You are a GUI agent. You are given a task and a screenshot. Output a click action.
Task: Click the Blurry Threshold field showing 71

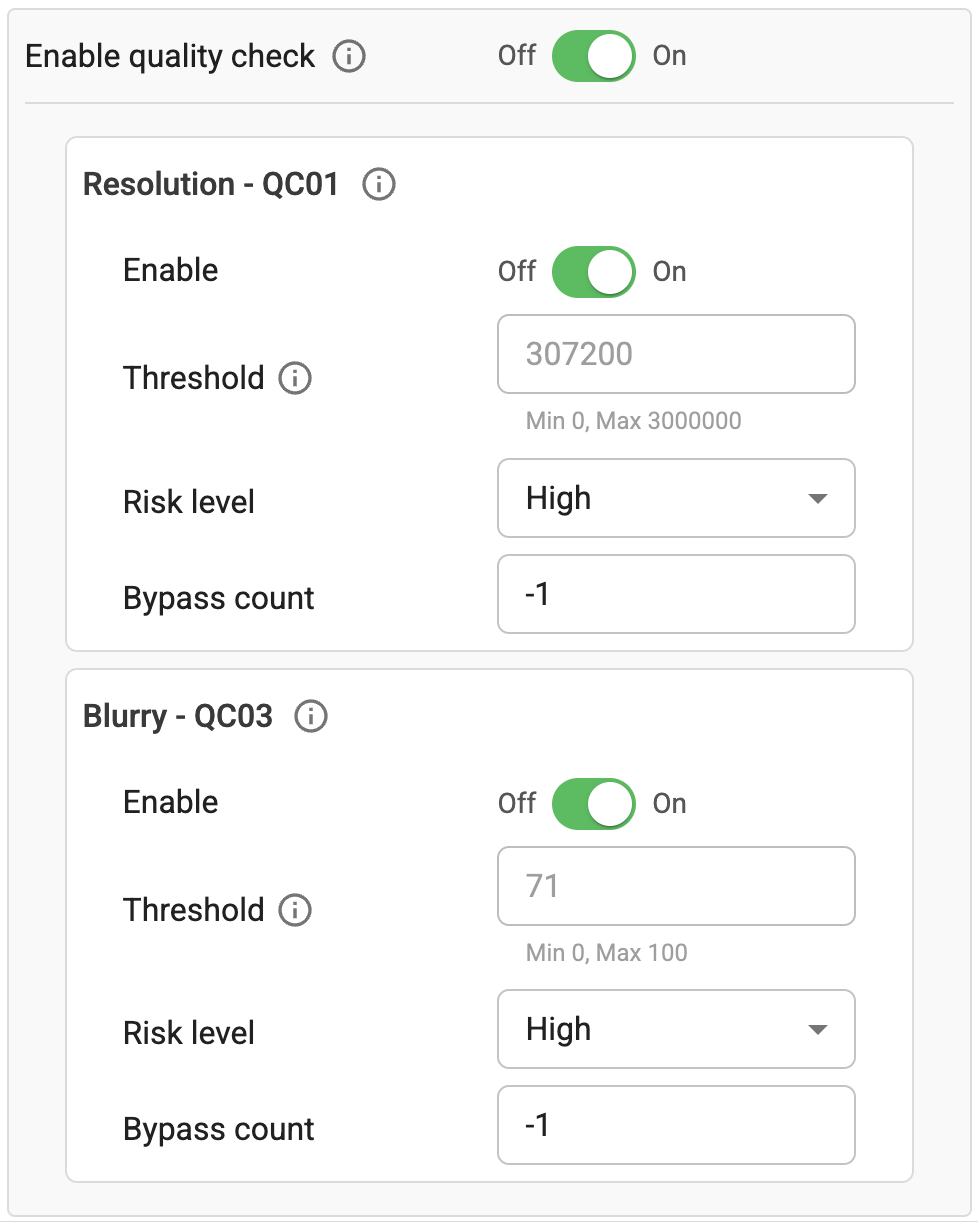[675, 887]
